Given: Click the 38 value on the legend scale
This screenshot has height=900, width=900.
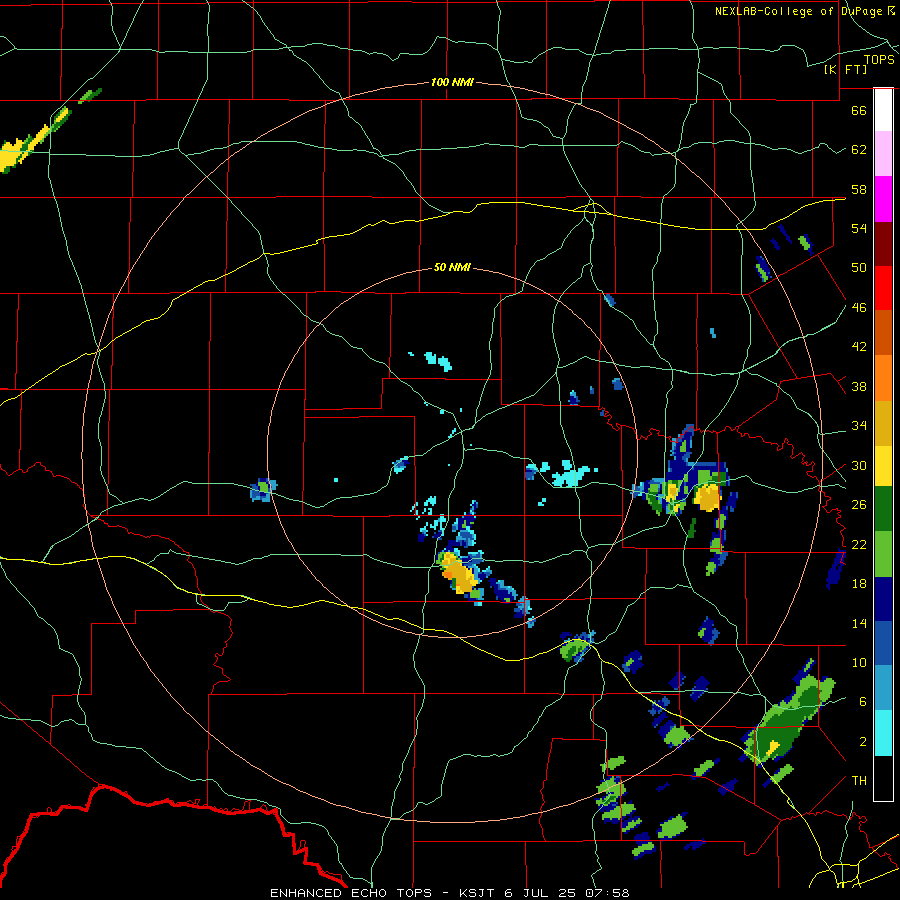Looking at the screenshot, I should pos(859,387).
